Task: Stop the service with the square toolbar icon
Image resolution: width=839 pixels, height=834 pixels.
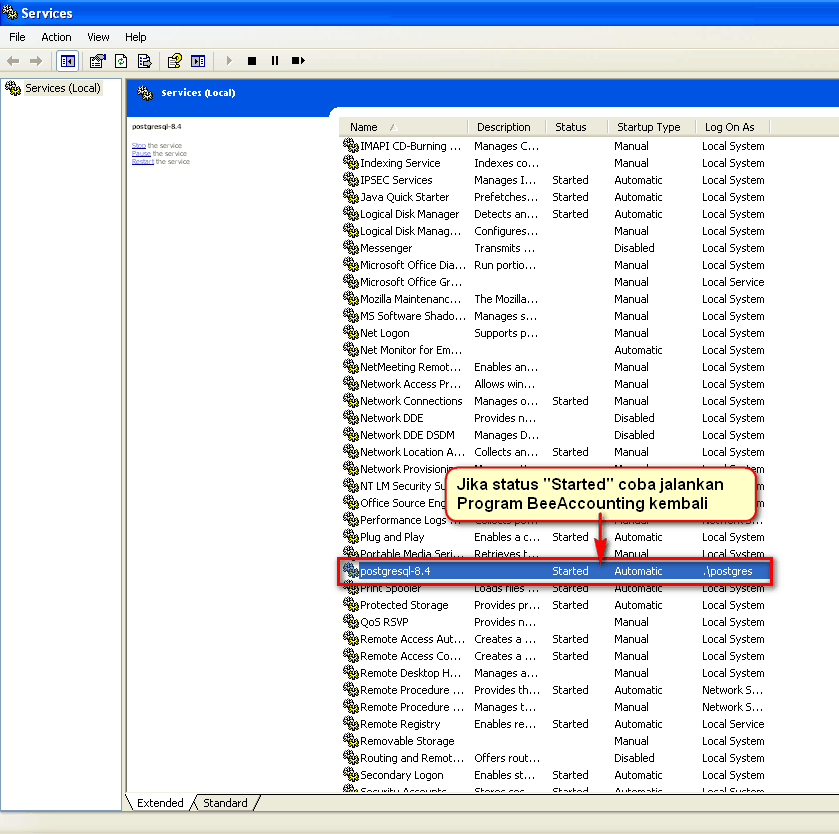Action: click(252, 61)
